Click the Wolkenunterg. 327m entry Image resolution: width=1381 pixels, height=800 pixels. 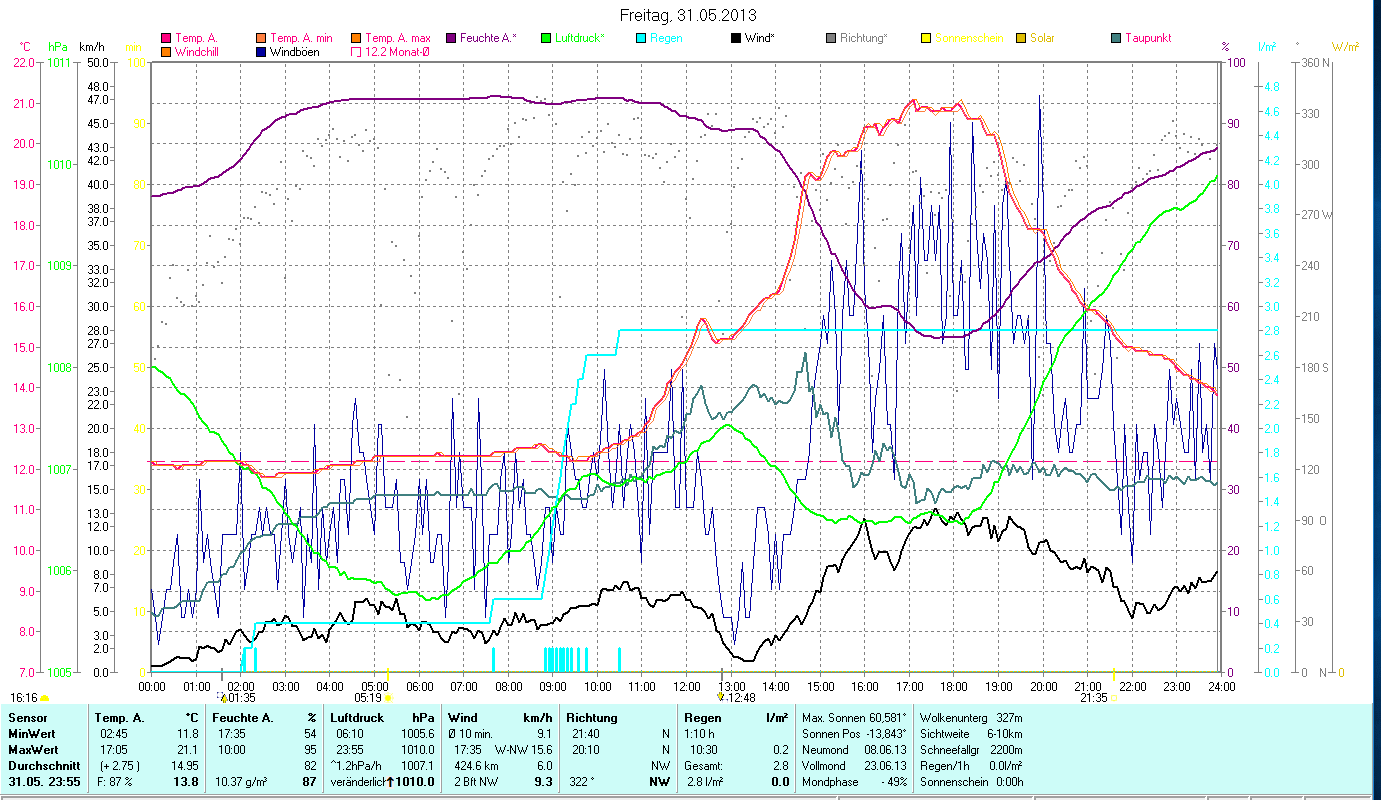click(x=970, y=718)
